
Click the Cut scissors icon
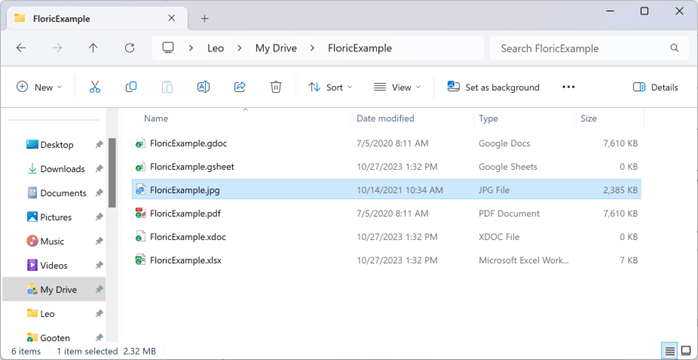coord(95,87)
